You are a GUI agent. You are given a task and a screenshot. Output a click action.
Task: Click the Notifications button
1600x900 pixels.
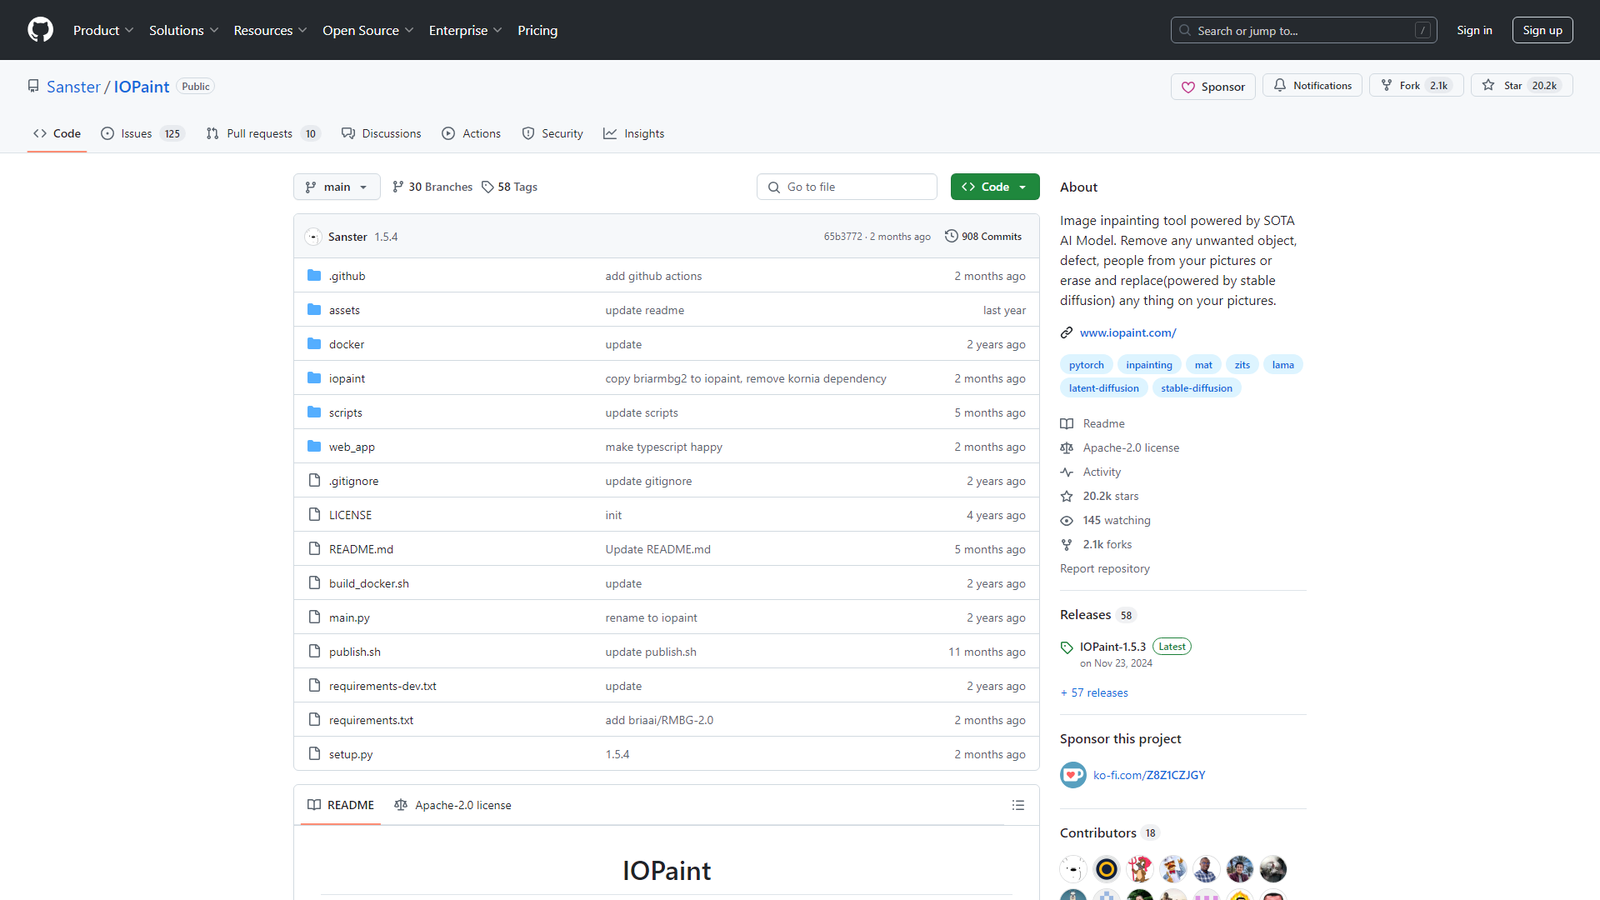click(x=1312, y=86)
